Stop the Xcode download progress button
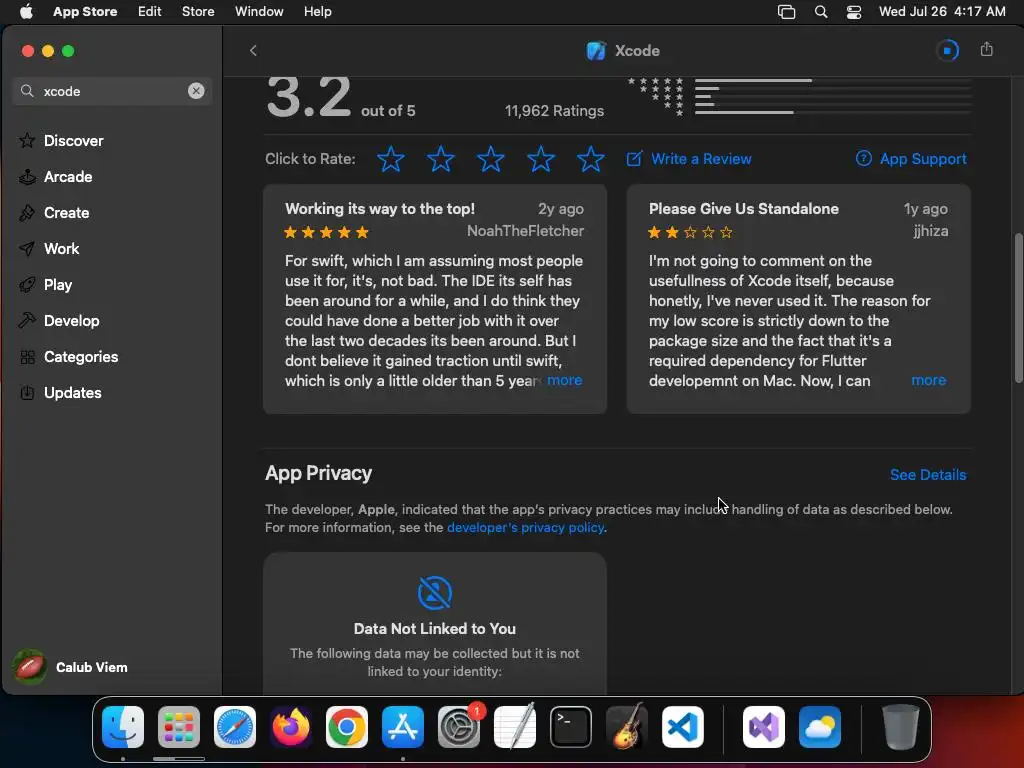The height and width of the screenshot is (768, 1024). [x=948, y=50]
